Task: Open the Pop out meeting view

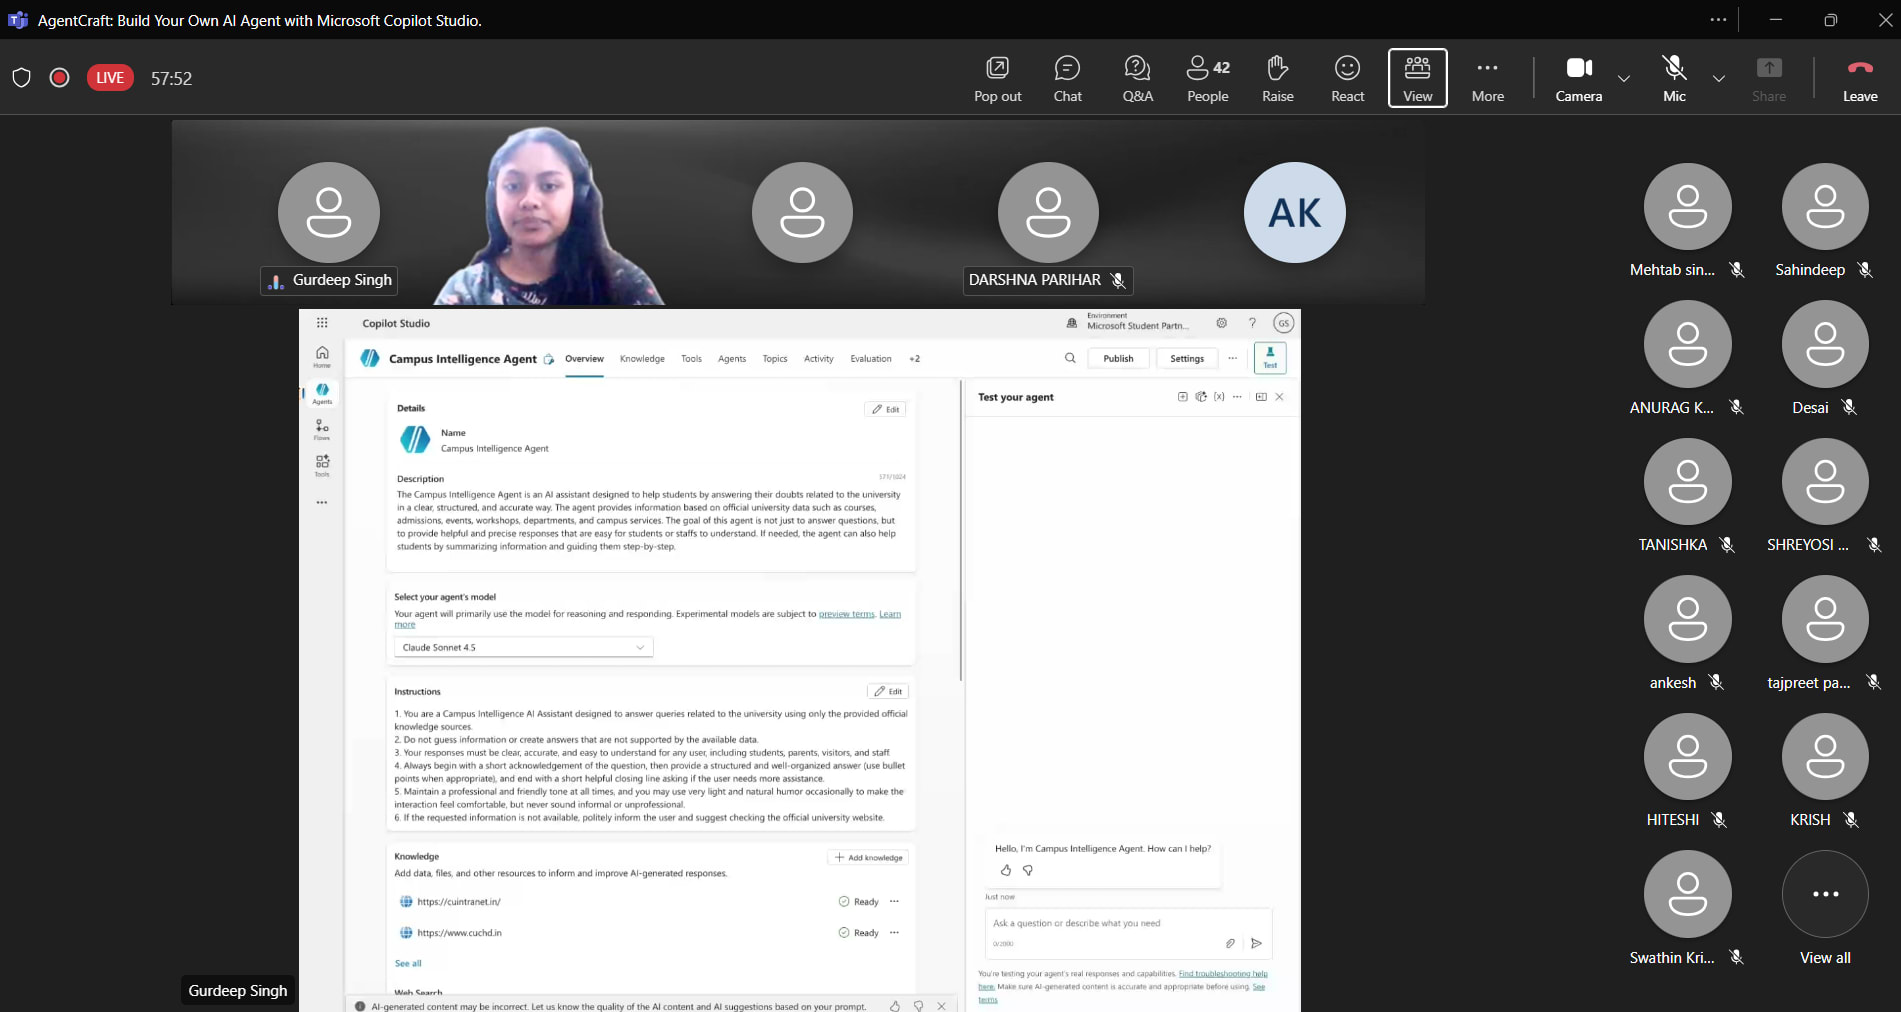Action: pos(997,79)
